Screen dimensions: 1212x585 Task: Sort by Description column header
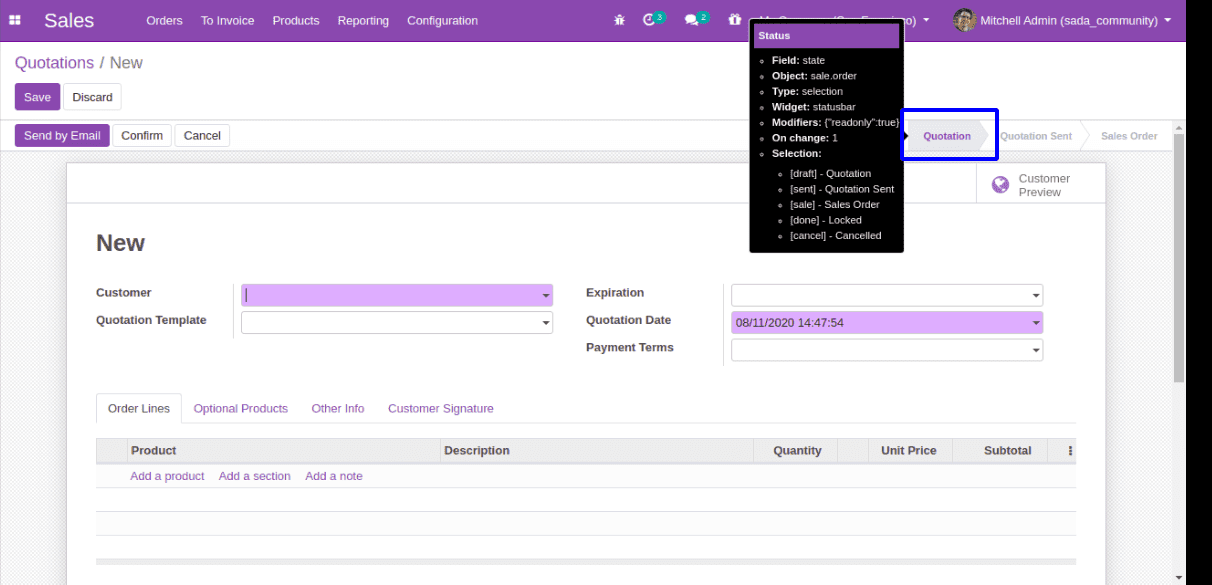point(597,451)
